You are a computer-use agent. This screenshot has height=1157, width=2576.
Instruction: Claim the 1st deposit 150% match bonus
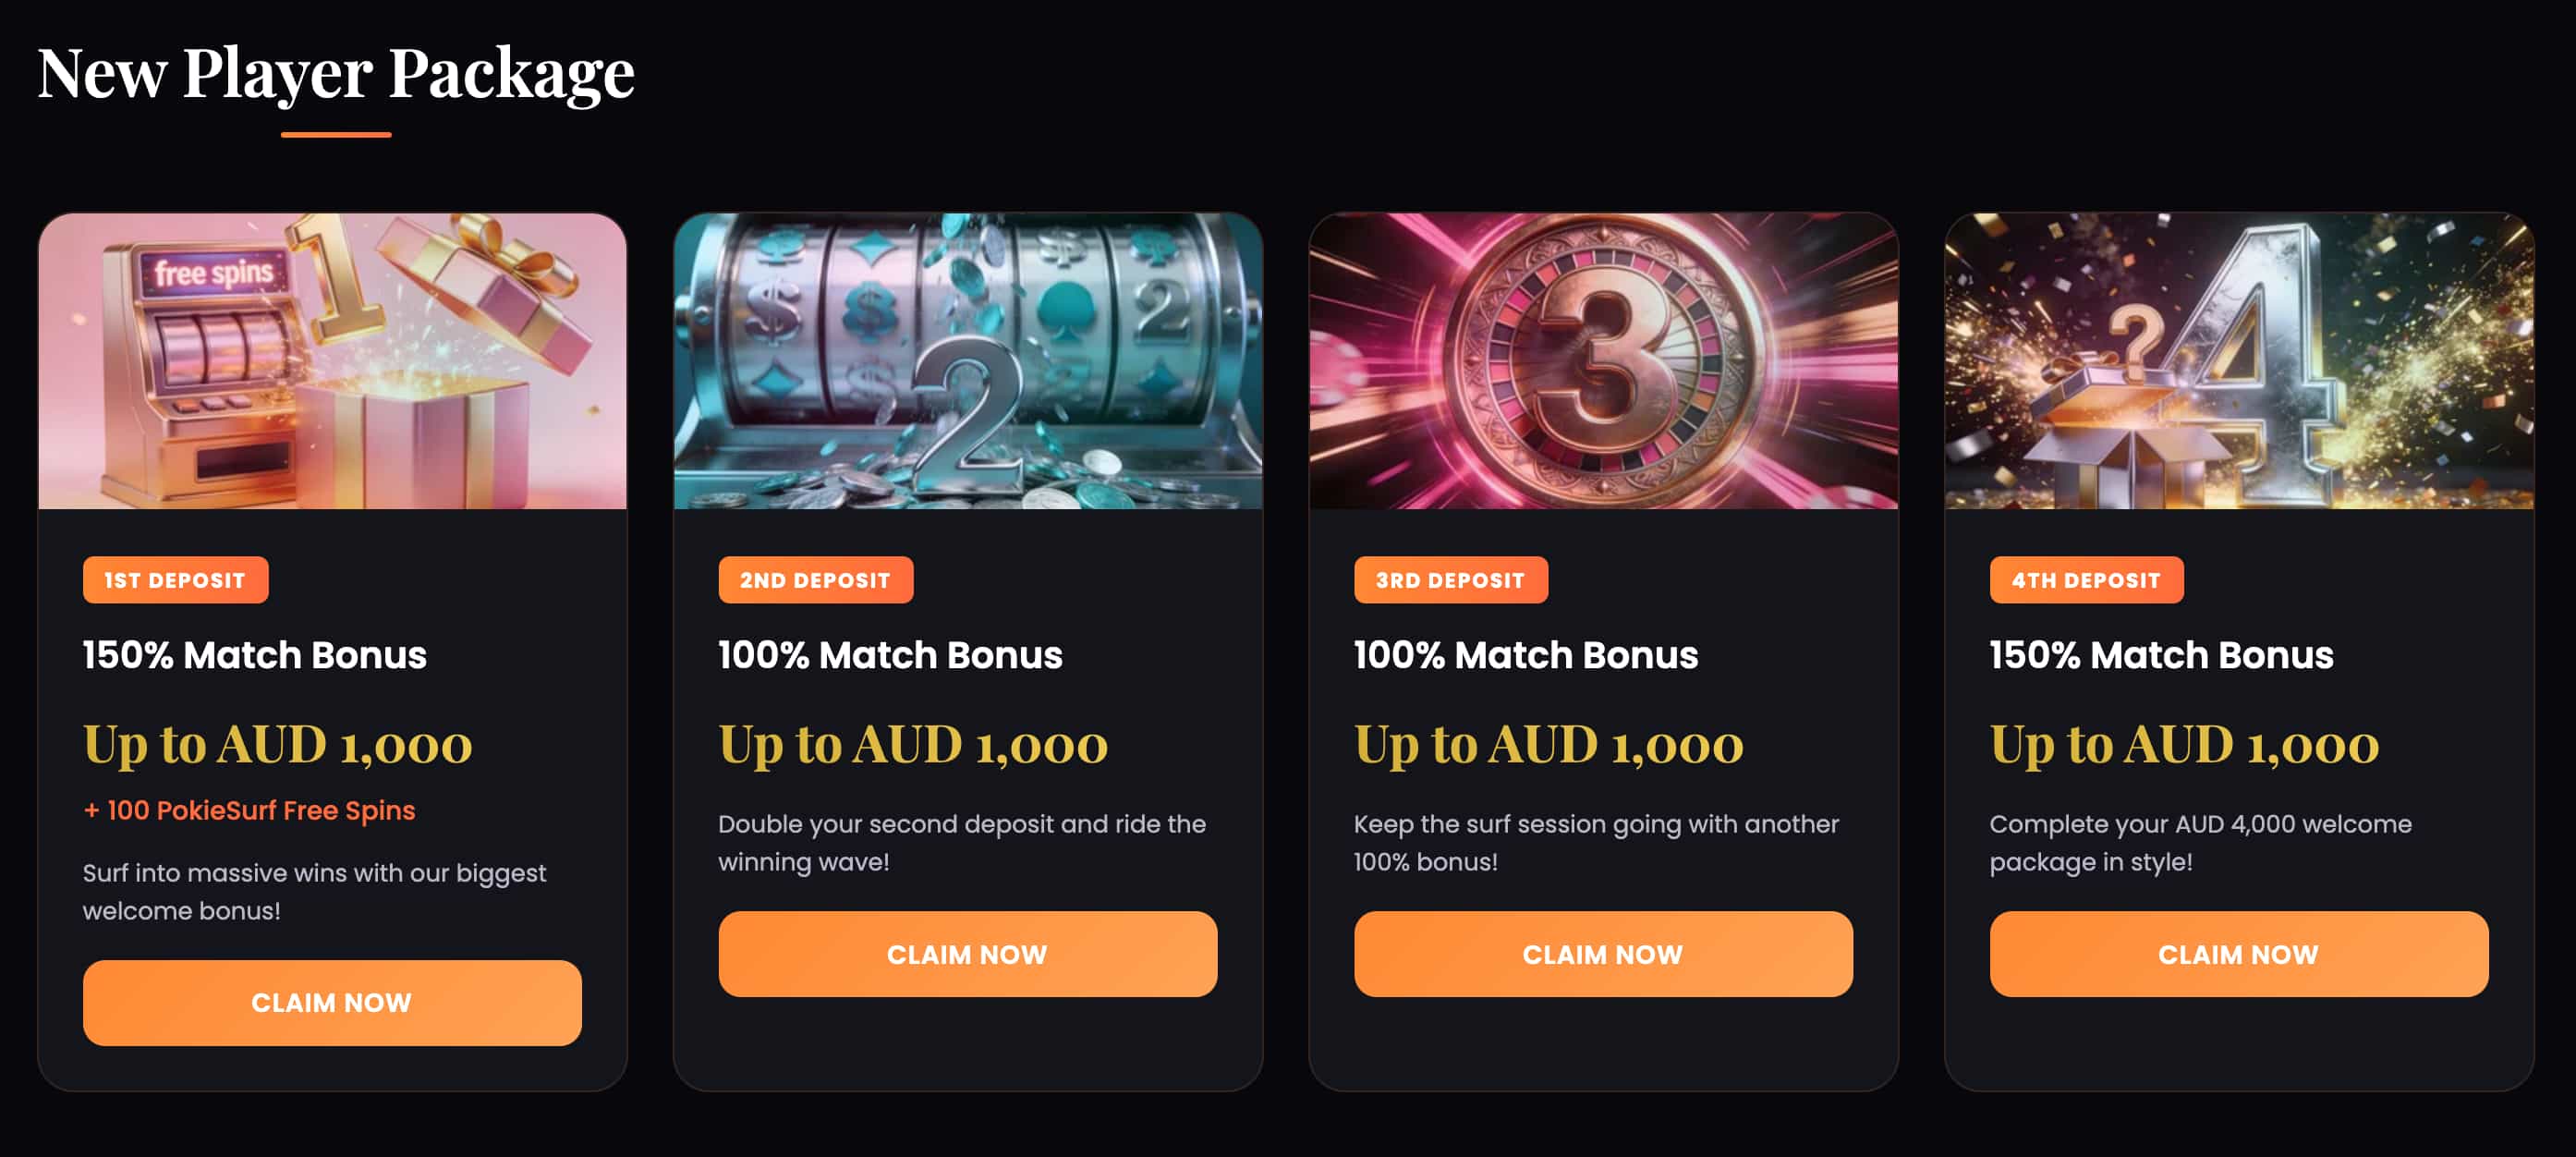(x=331, y=1002)
